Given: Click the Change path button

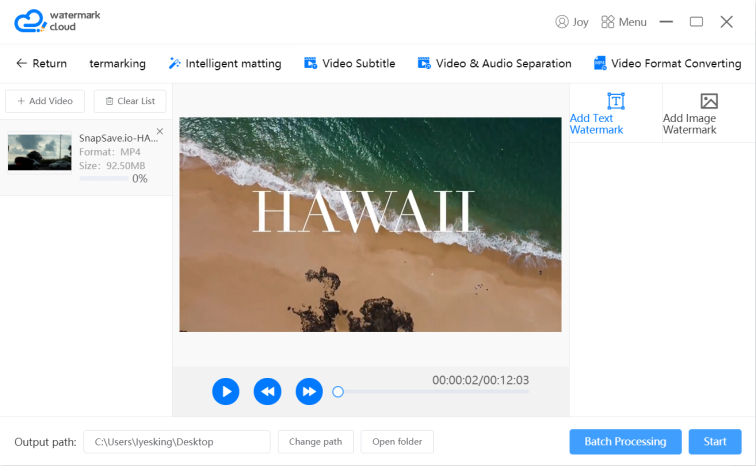Looking at the screenshot, I should point(316,442).
